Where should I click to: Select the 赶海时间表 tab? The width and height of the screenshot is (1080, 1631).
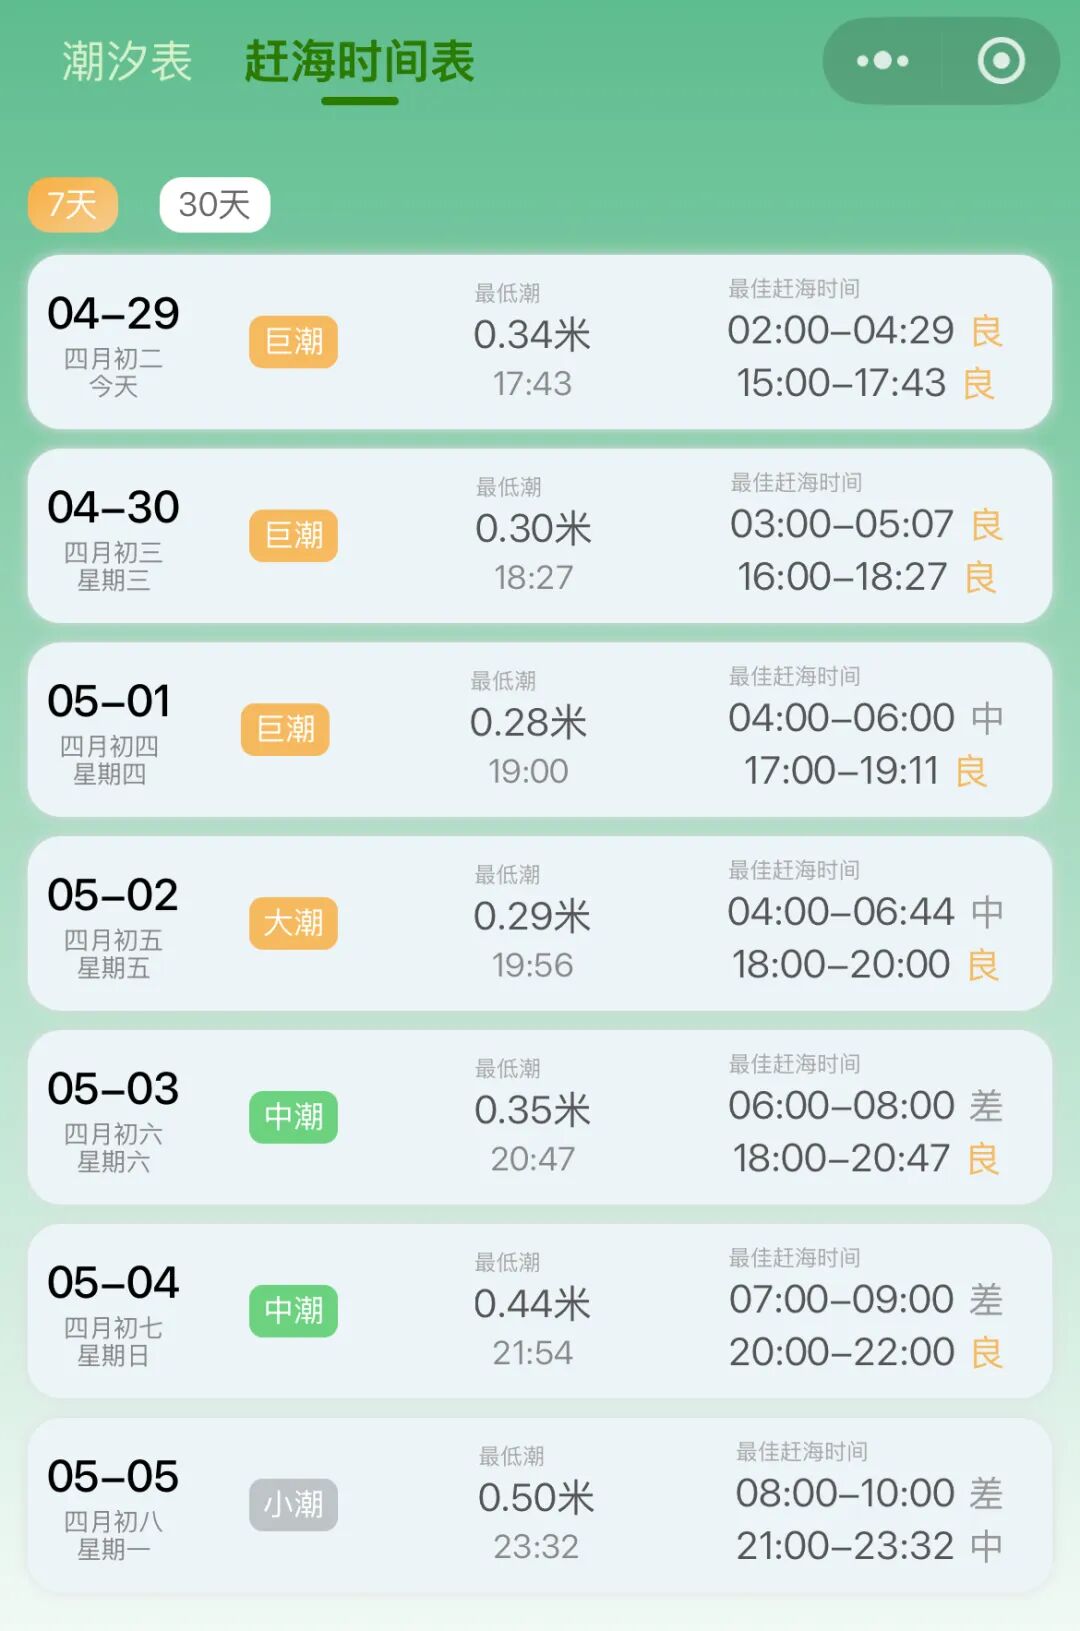pyautogui.click(x=359, y=62)
